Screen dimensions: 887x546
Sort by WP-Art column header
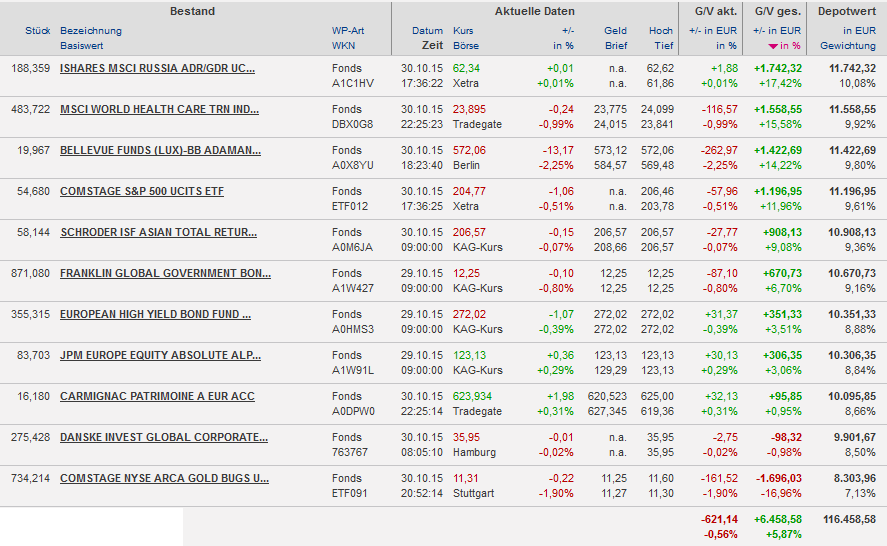348,31
